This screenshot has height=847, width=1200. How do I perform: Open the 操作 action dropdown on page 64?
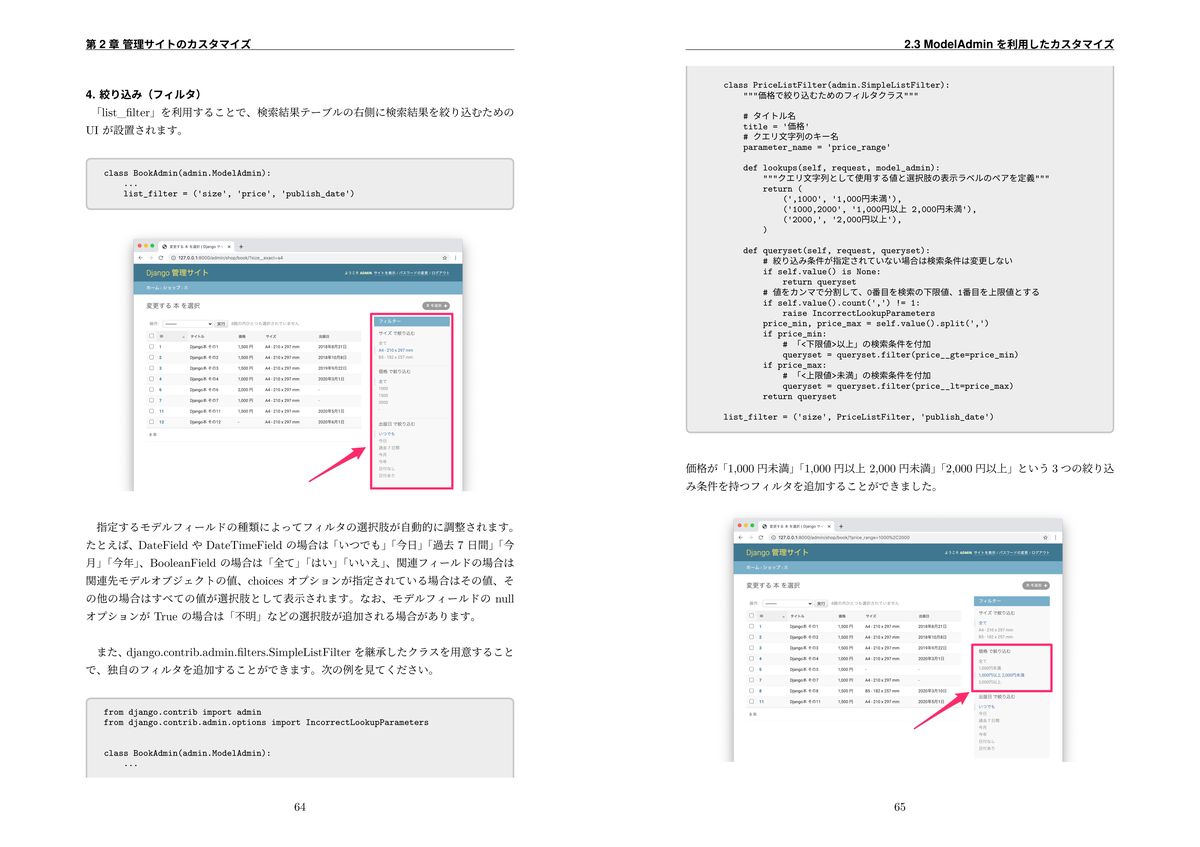(188, 324)
